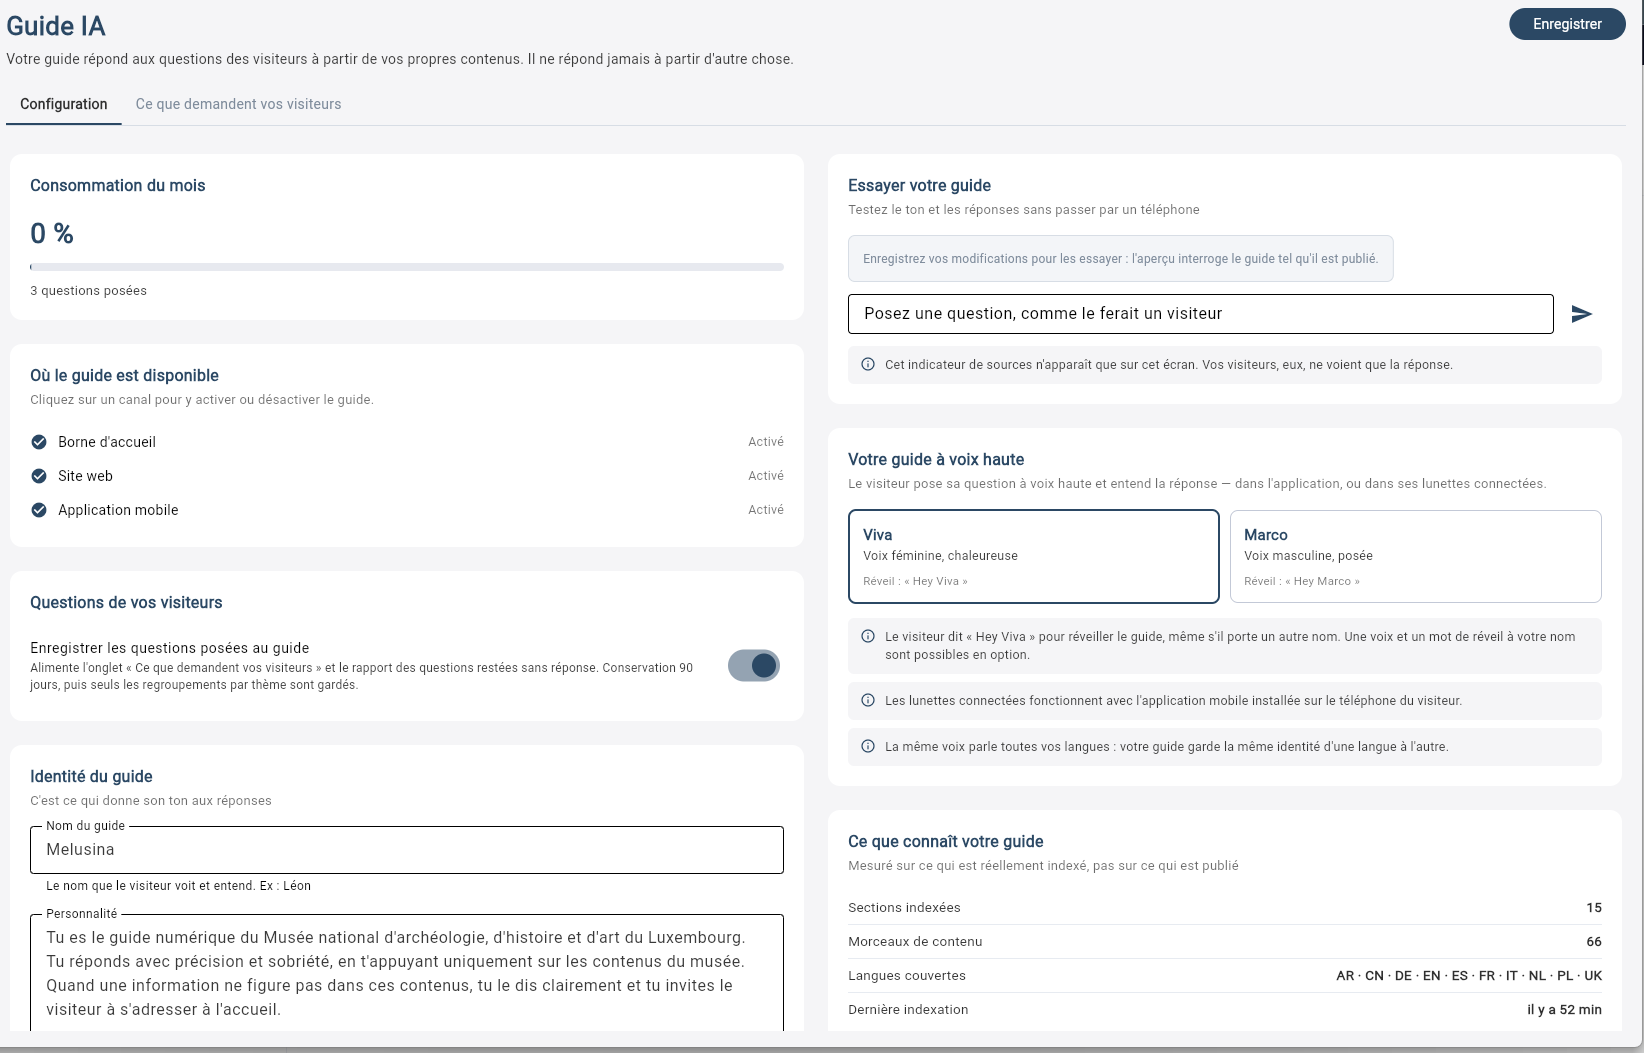Send the test question with the arrow icon
This screenshot has height=1053, width=1644.
click(x=1581, y=314)
